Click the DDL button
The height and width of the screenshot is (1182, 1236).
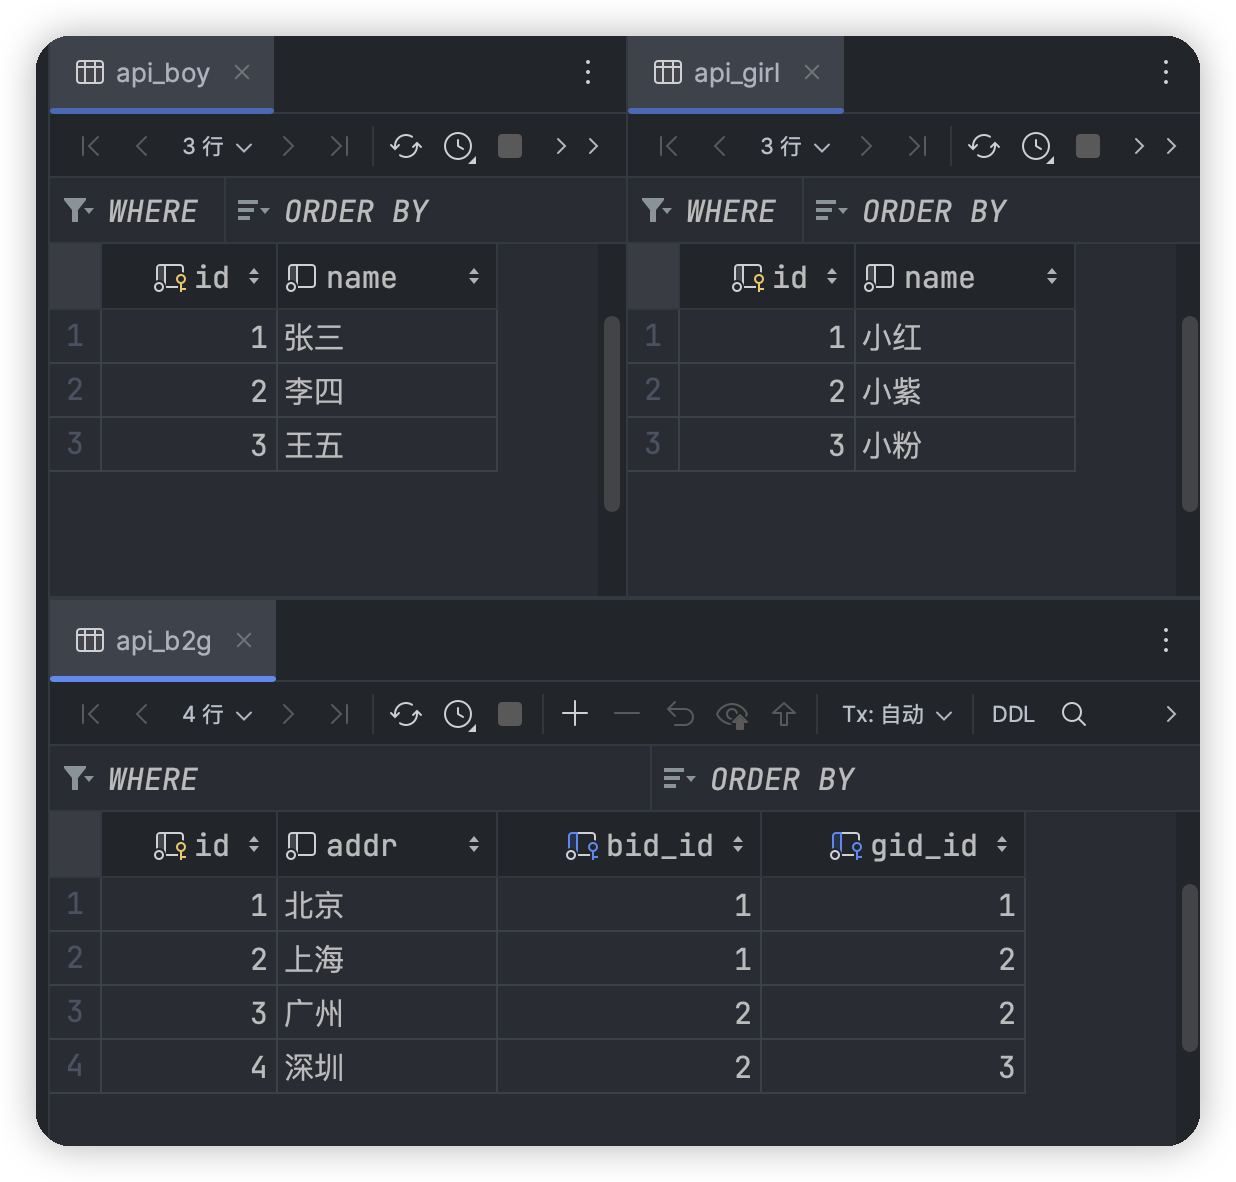(x=1013, y=714)
